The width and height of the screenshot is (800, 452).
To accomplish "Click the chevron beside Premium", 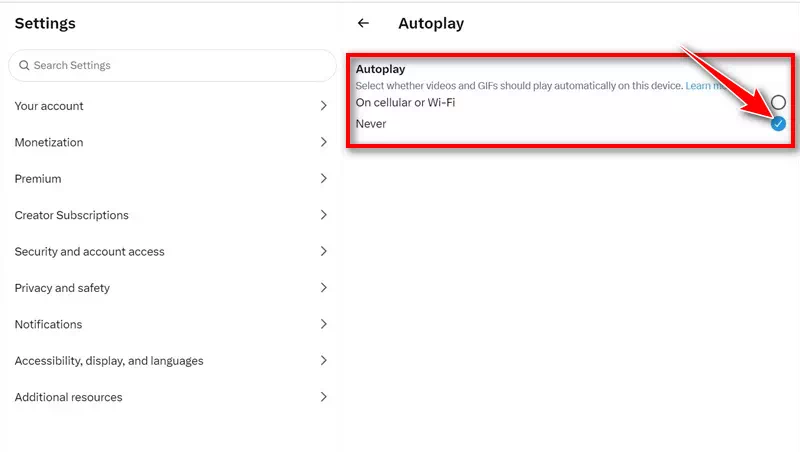I will point(323,179).
